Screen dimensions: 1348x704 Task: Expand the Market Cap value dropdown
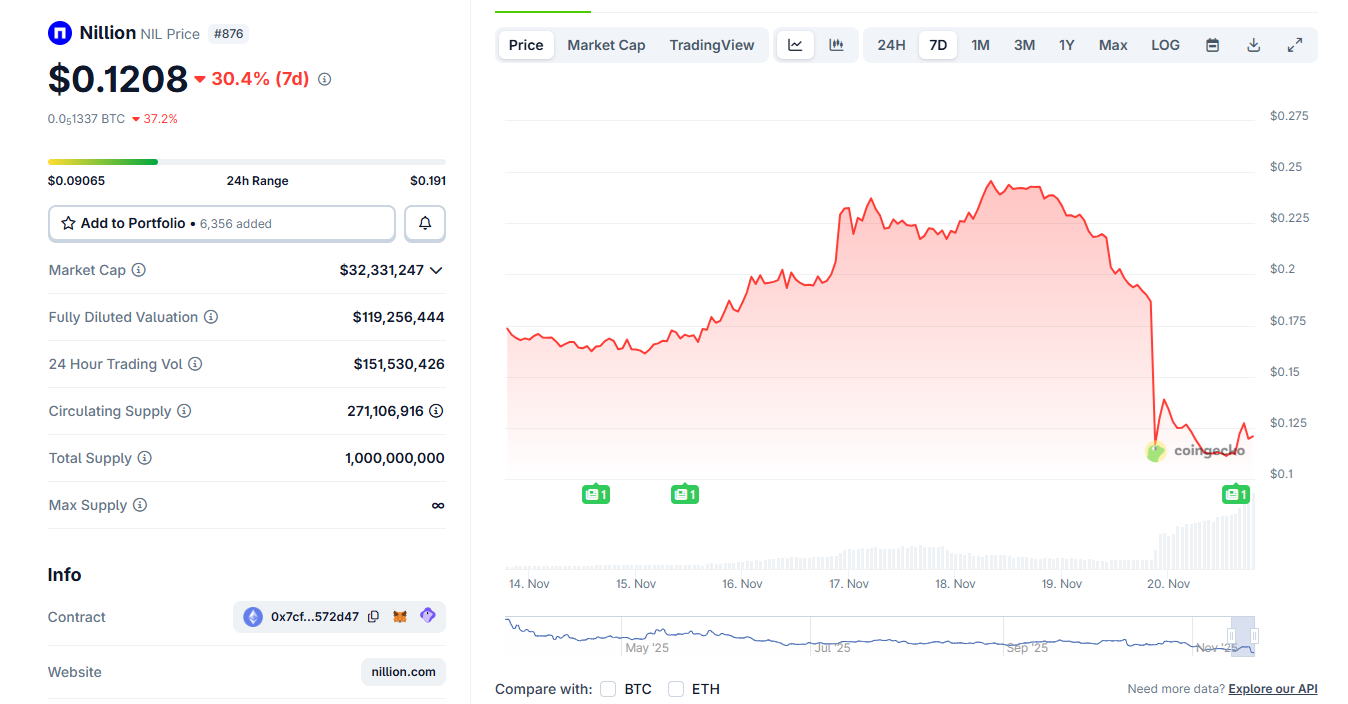coord(436,269)
